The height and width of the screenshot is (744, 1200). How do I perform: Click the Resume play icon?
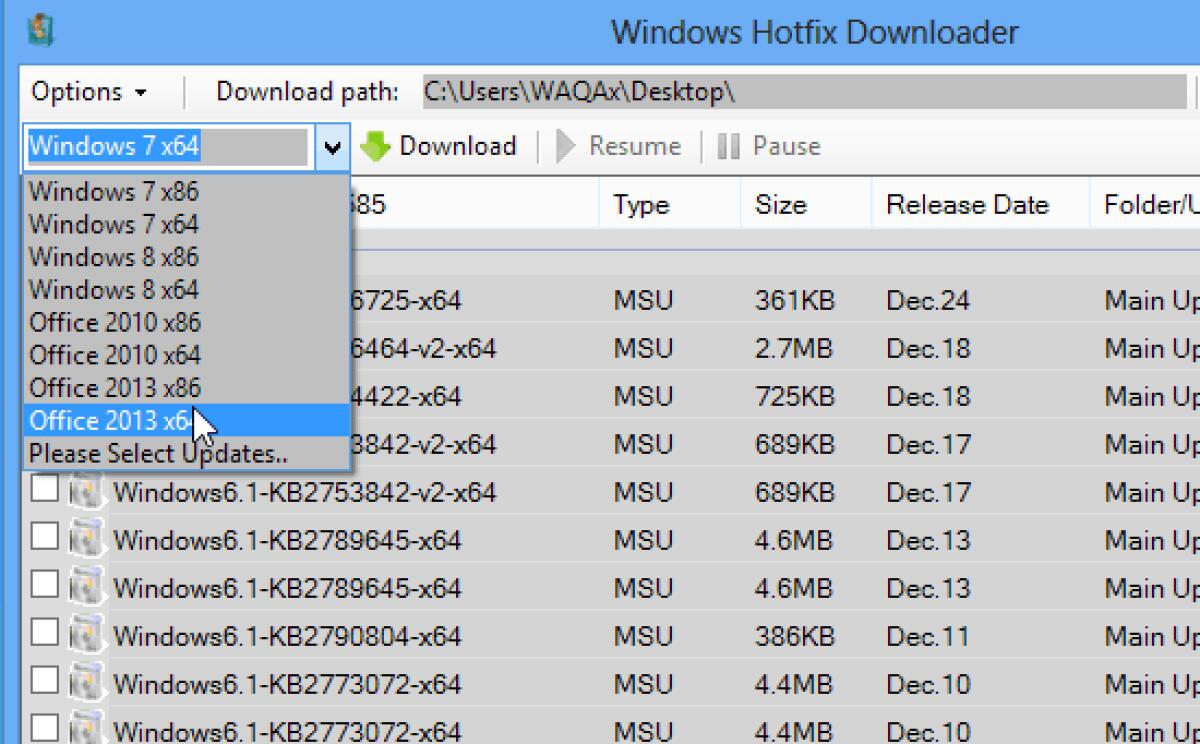pos(563,146)
